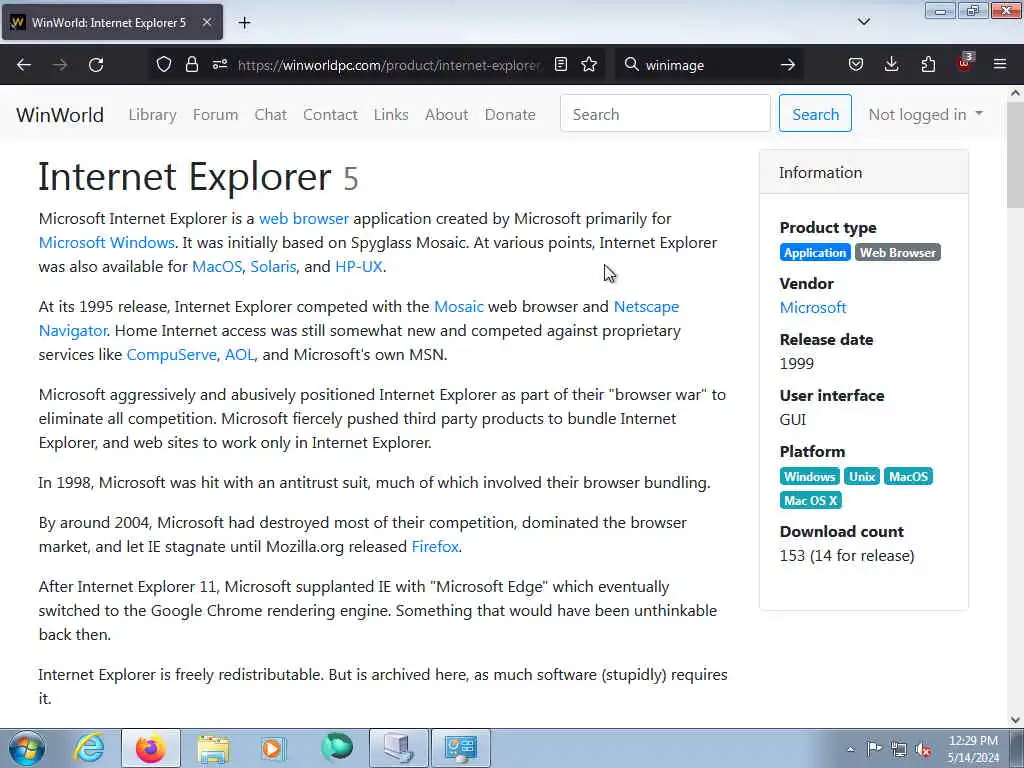This screenshot has width=1024, height=768.
Task: Click the Web Browser badge
Action: click(x=897, y=253)
